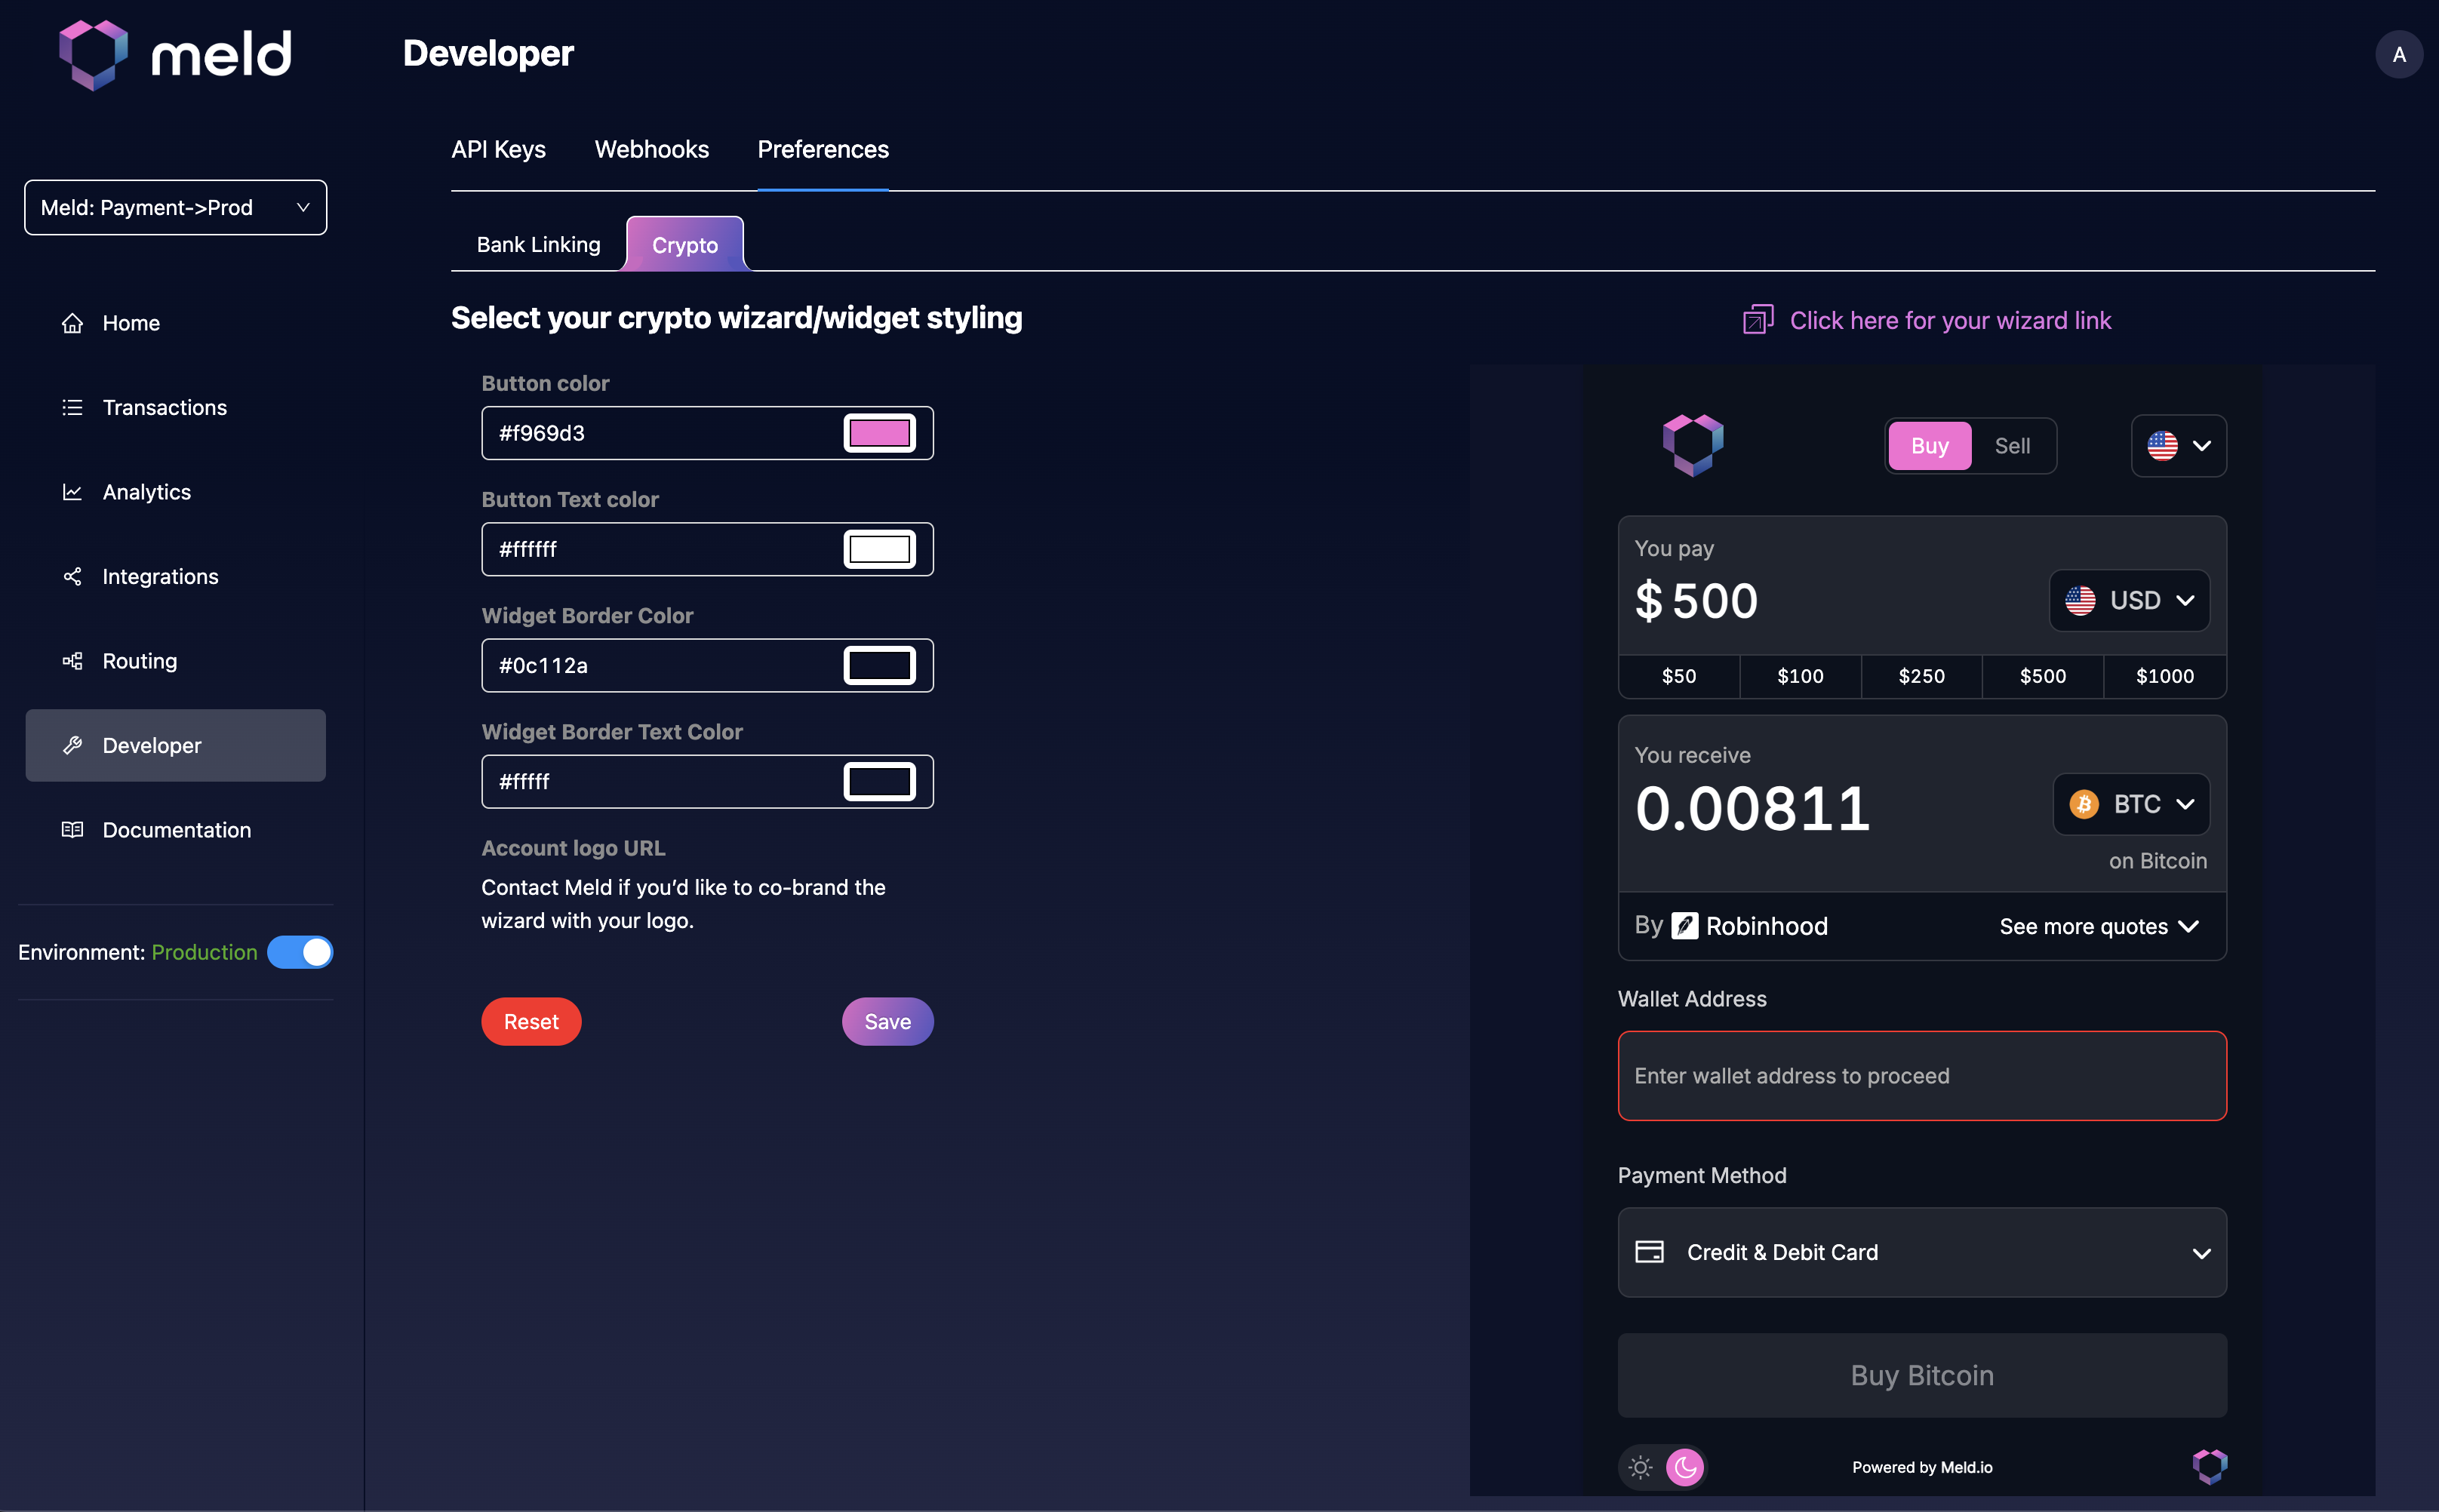Open the Bank Linking tab

538,245
